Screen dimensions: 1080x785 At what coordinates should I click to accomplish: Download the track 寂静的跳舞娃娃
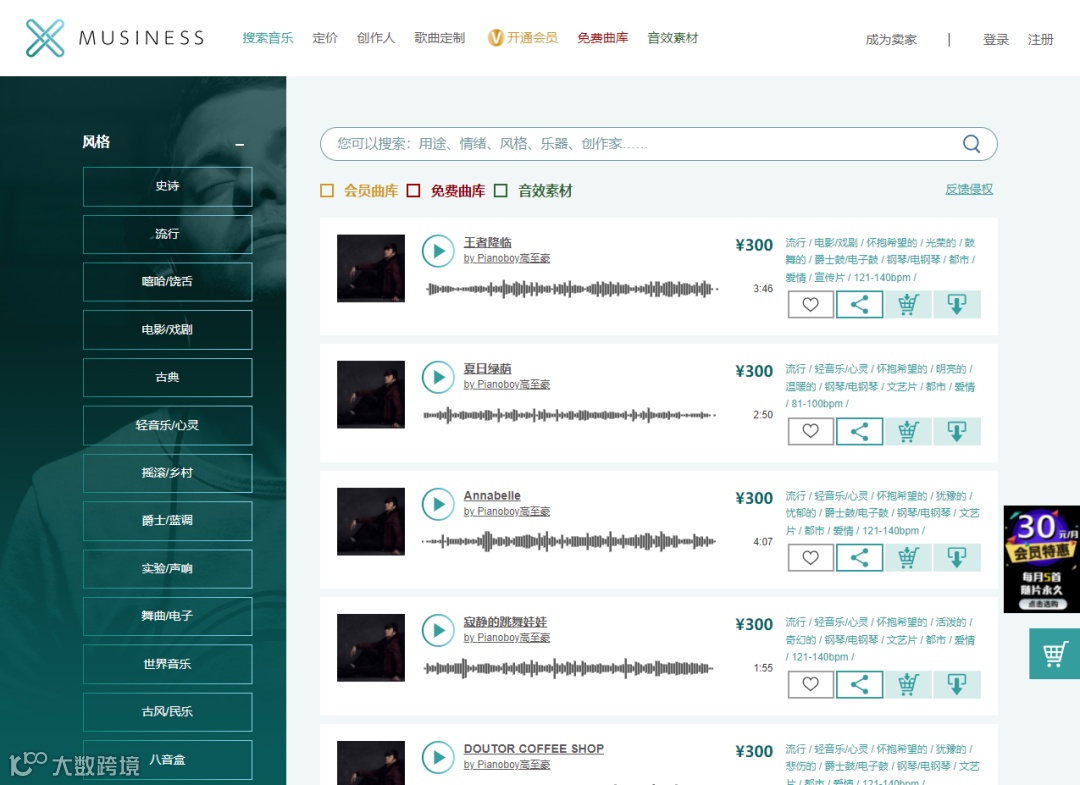957,684
